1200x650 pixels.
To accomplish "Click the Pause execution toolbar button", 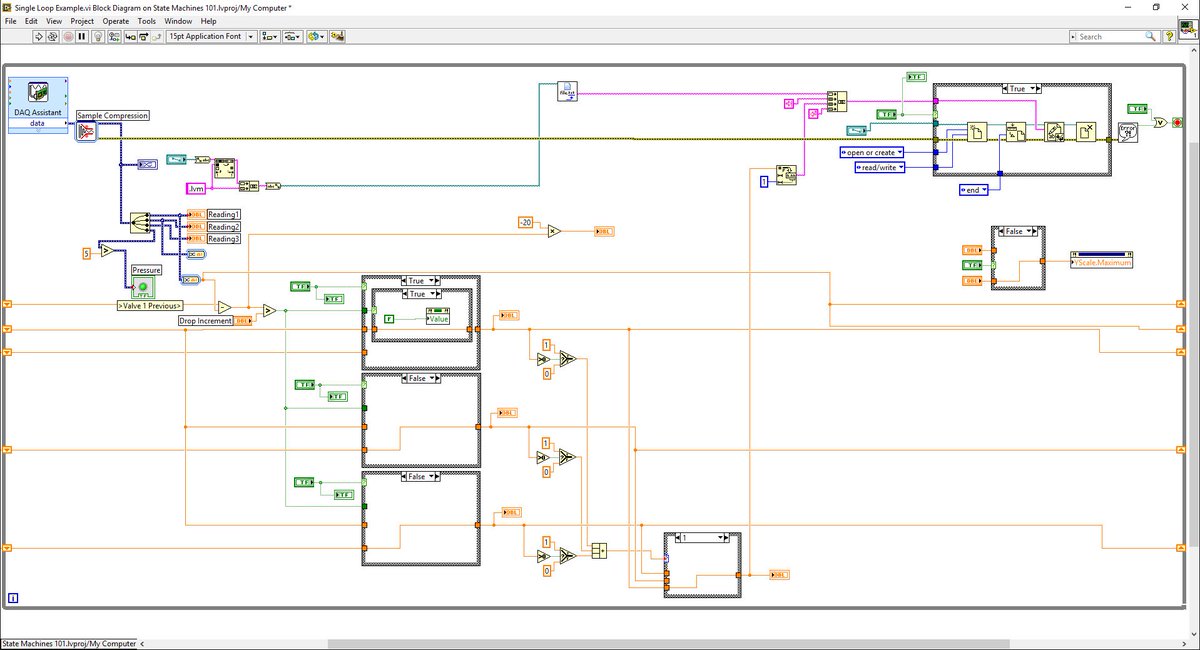I will [x=82, y=36].
